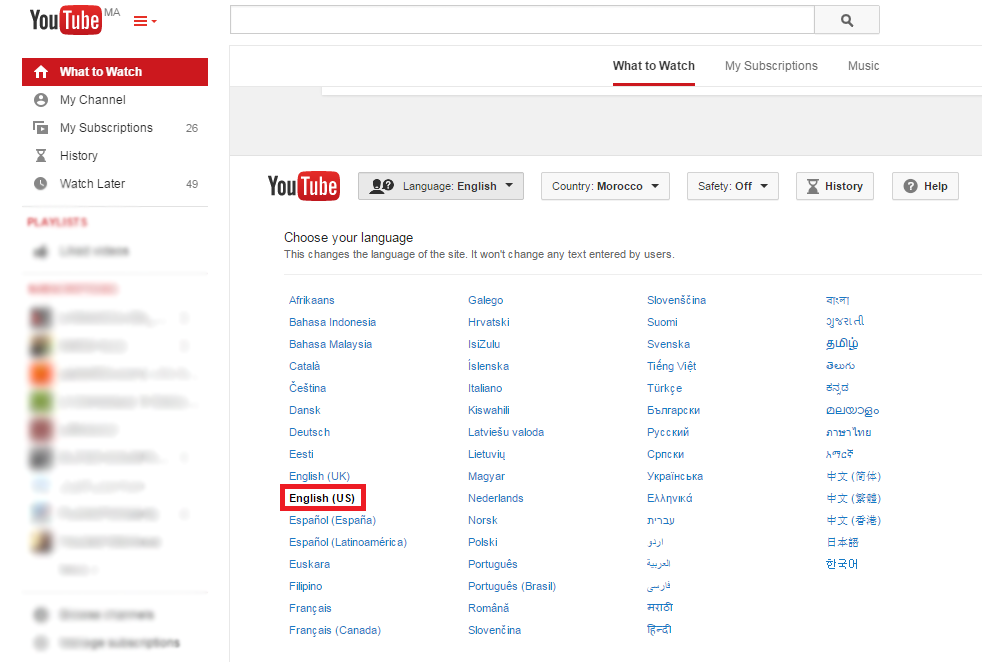This screenshot has height=662, width=982.
Task: Open the Language: English dropdown
Action: [x=441, y=186]
